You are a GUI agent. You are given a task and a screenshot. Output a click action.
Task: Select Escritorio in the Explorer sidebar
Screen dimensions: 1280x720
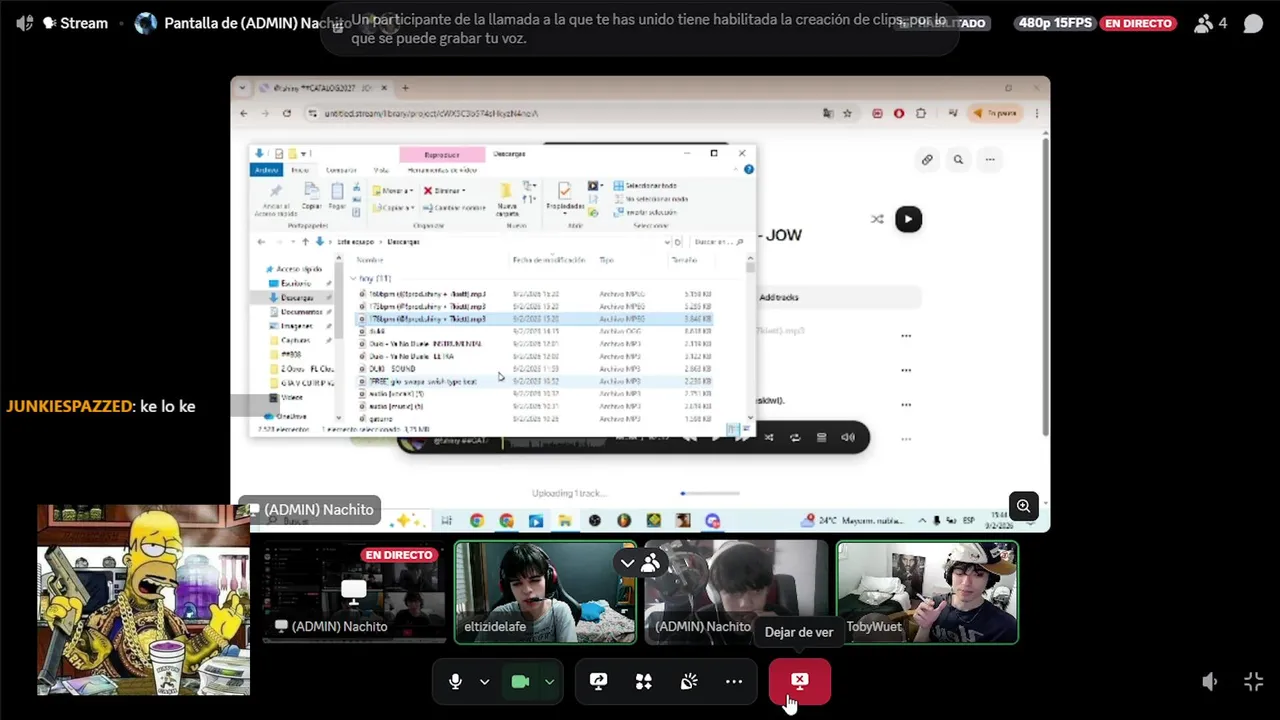click(295, 283)
